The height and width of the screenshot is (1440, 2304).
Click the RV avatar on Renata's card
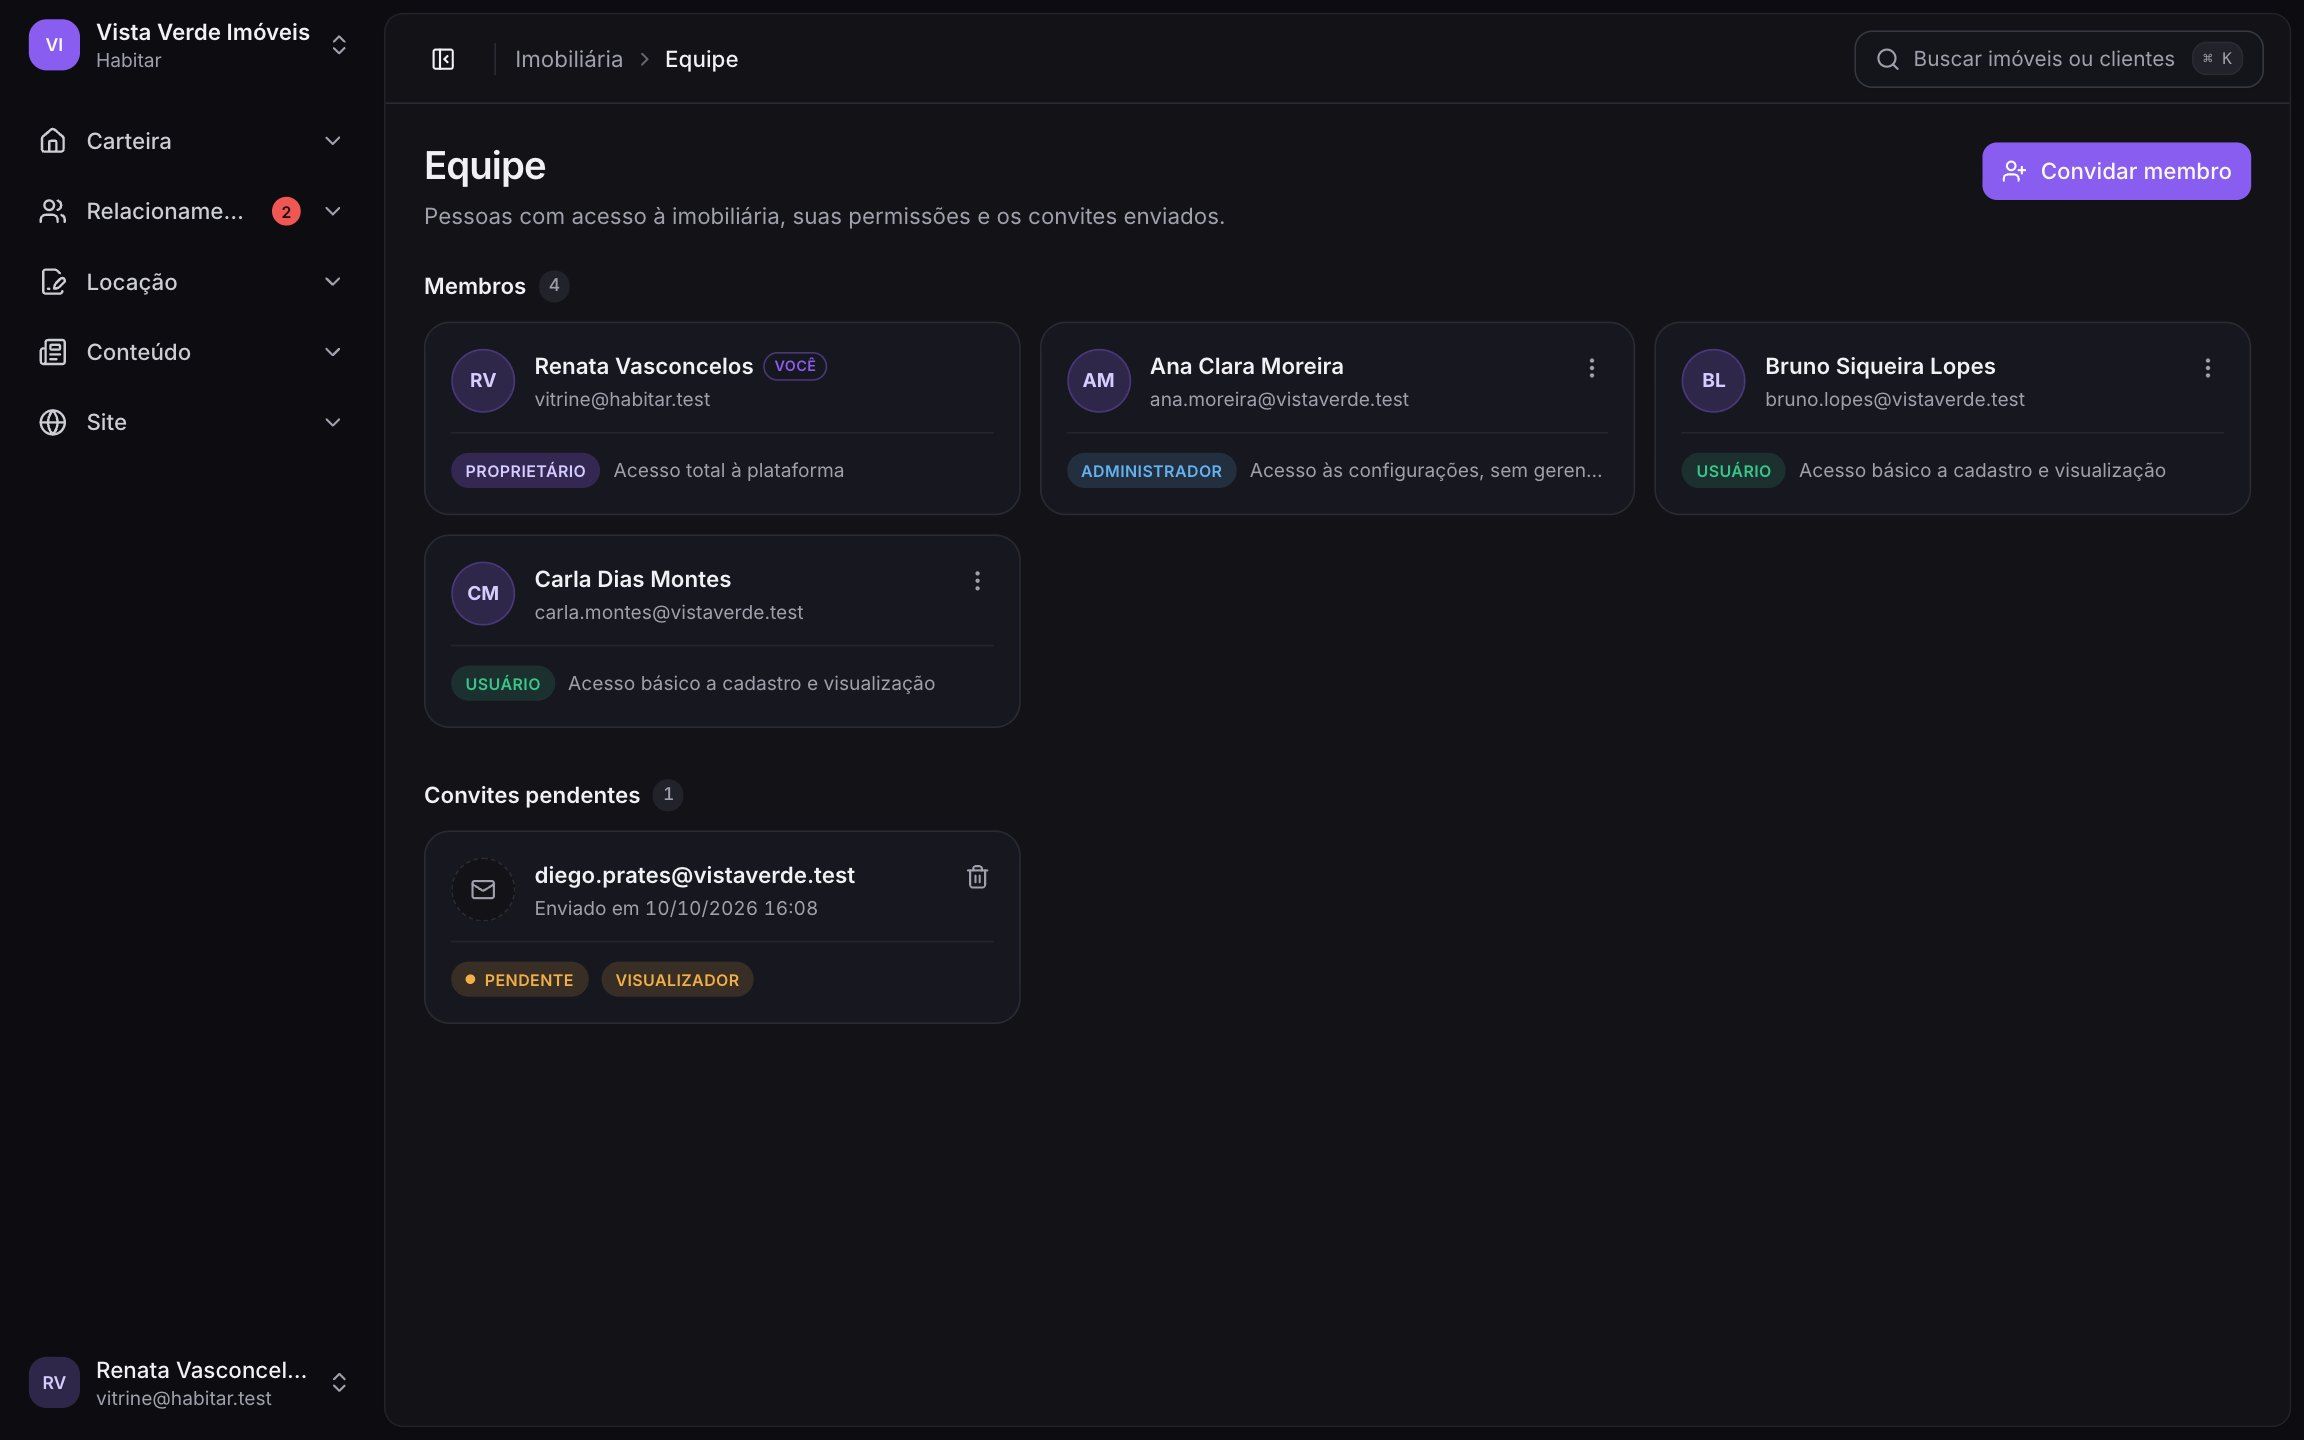click(x=483, y=380)
